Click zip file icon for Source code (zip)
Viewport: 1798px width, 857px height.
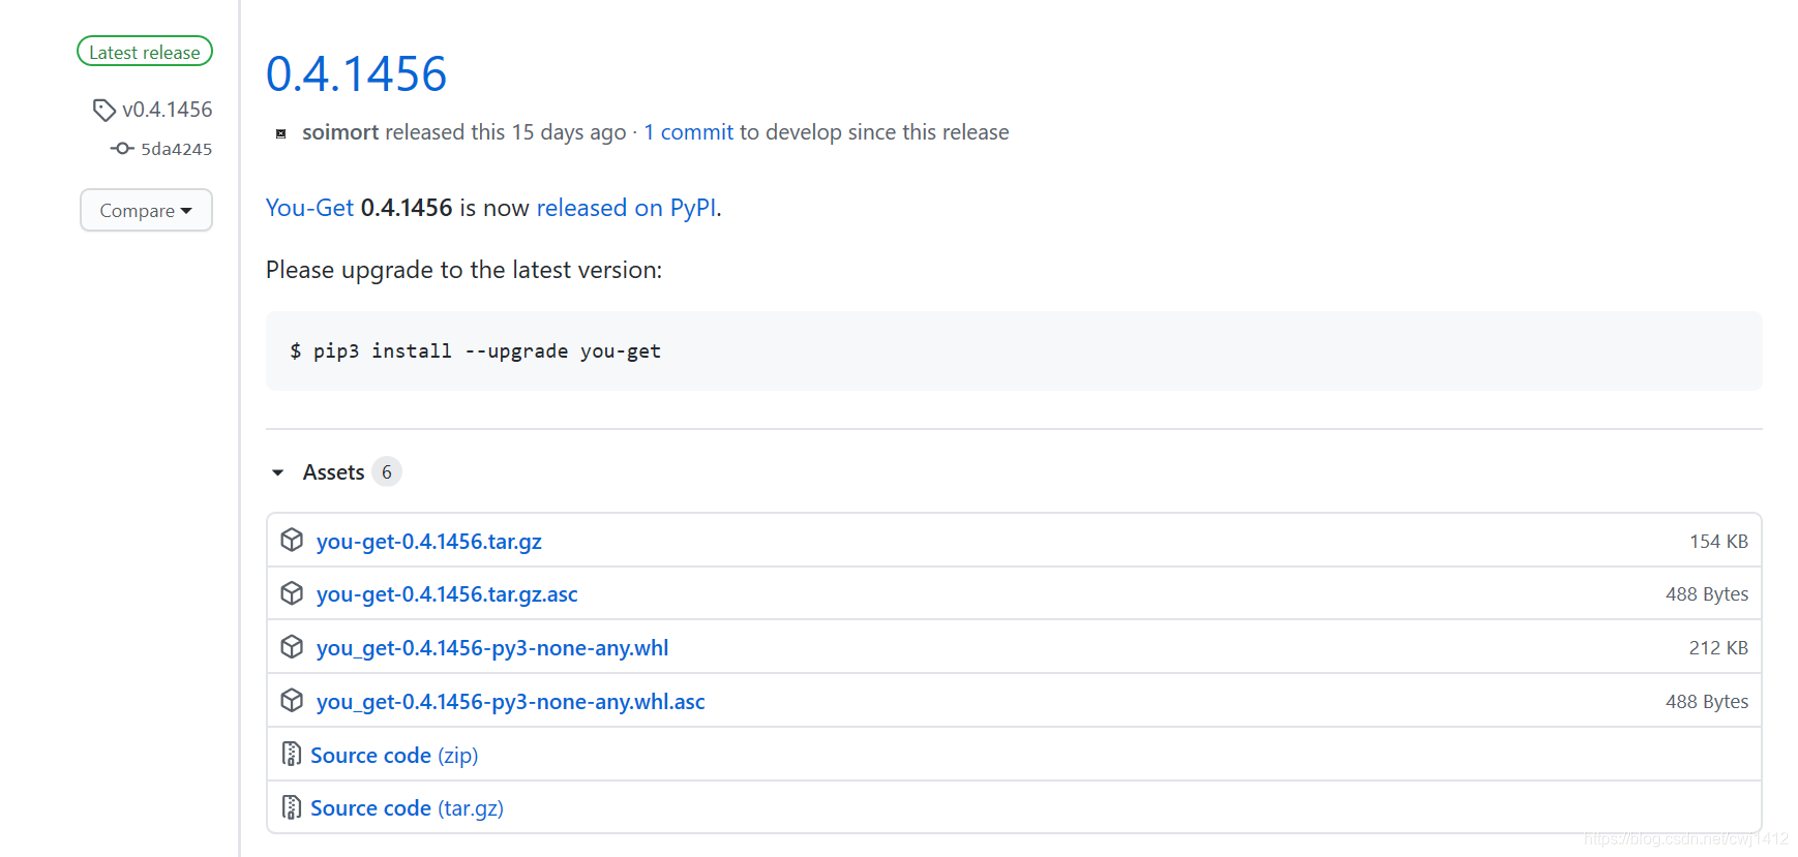point(291,754)
